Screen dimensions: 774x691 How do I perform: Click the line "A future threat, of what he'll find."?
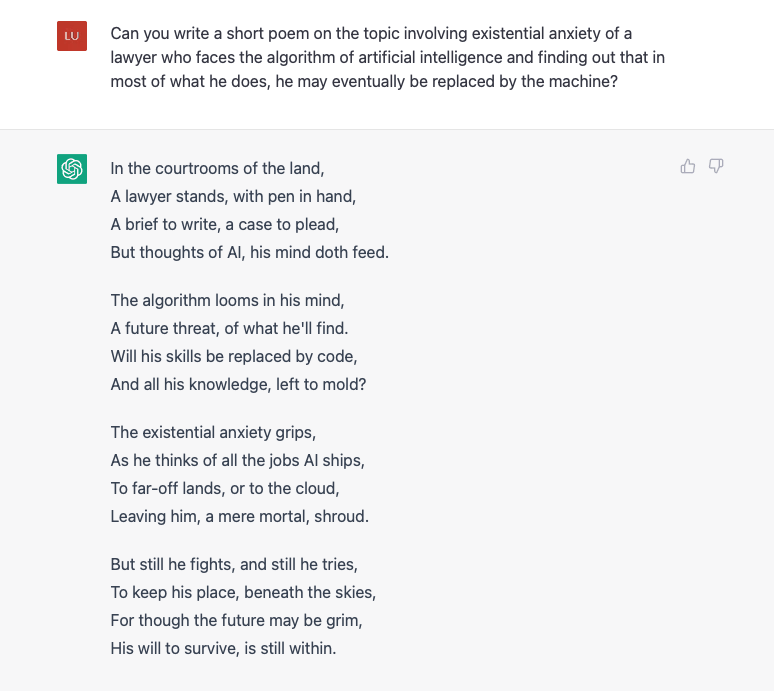click(x=229, y=328)
